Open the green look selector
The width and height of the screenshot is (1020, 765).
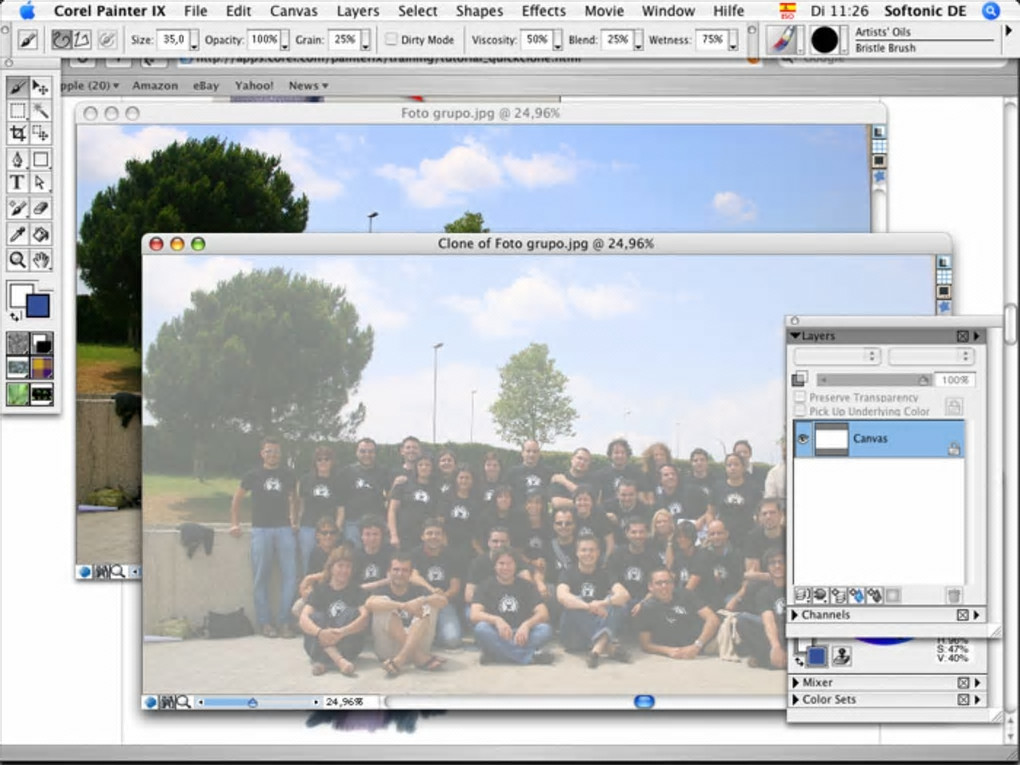(x=18, y=394)
